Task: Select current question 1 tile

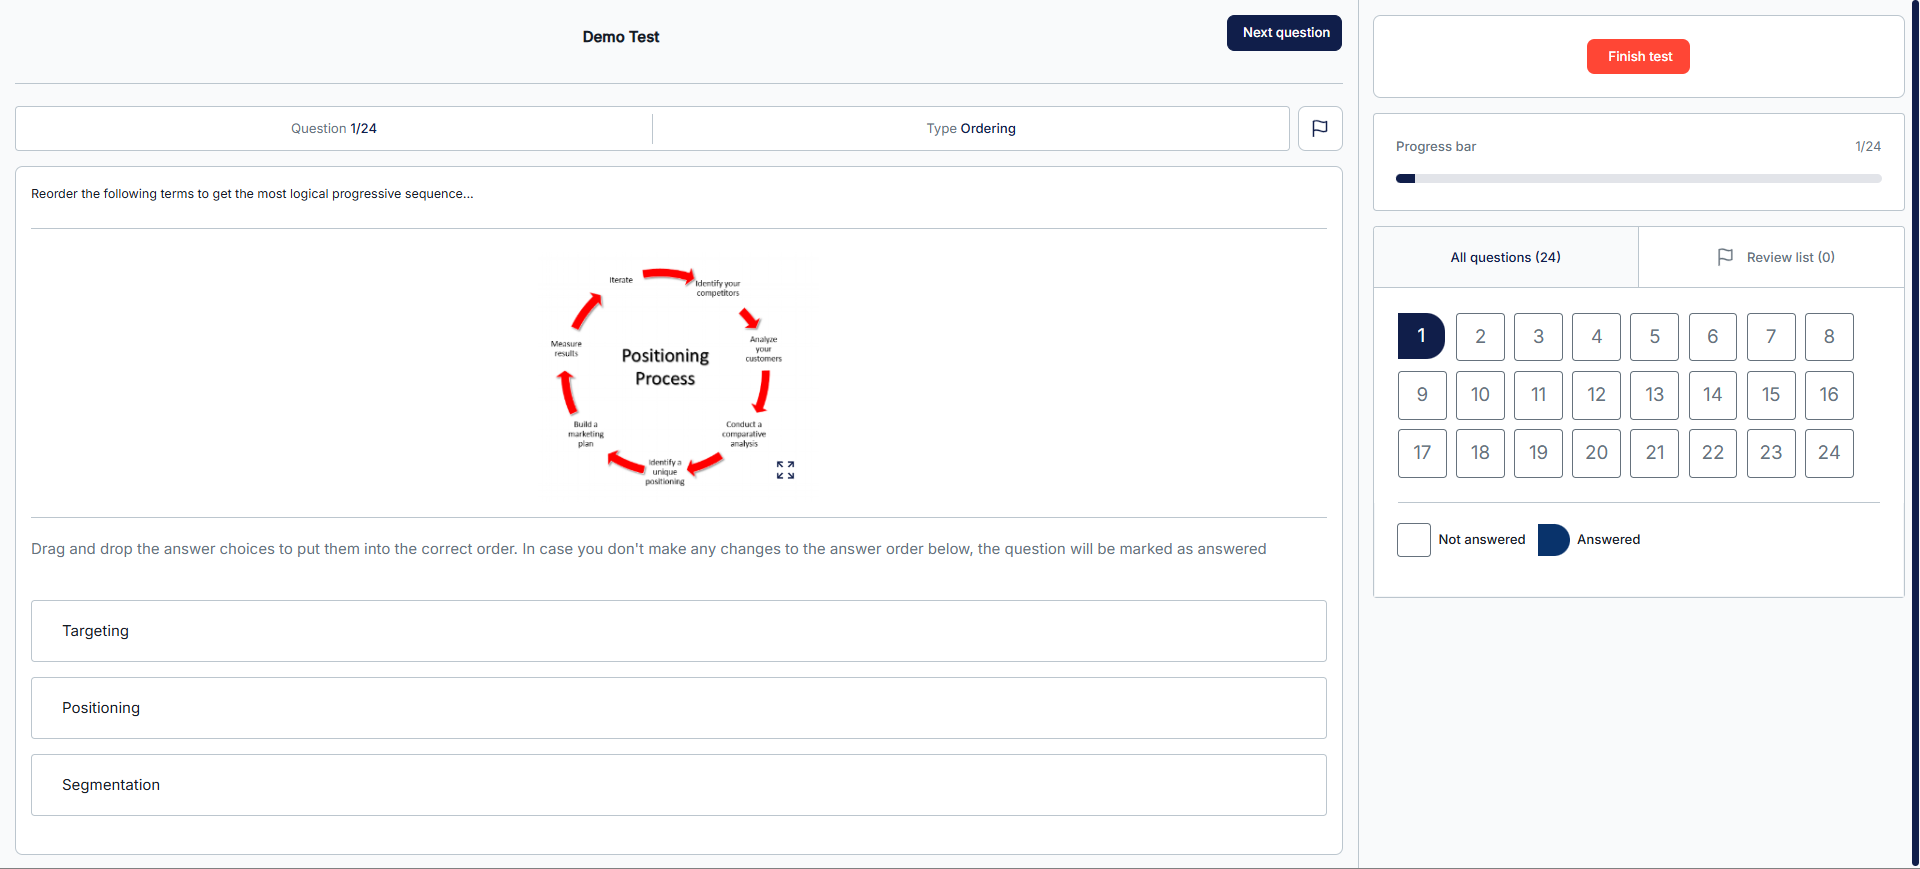Action: 1421,337
